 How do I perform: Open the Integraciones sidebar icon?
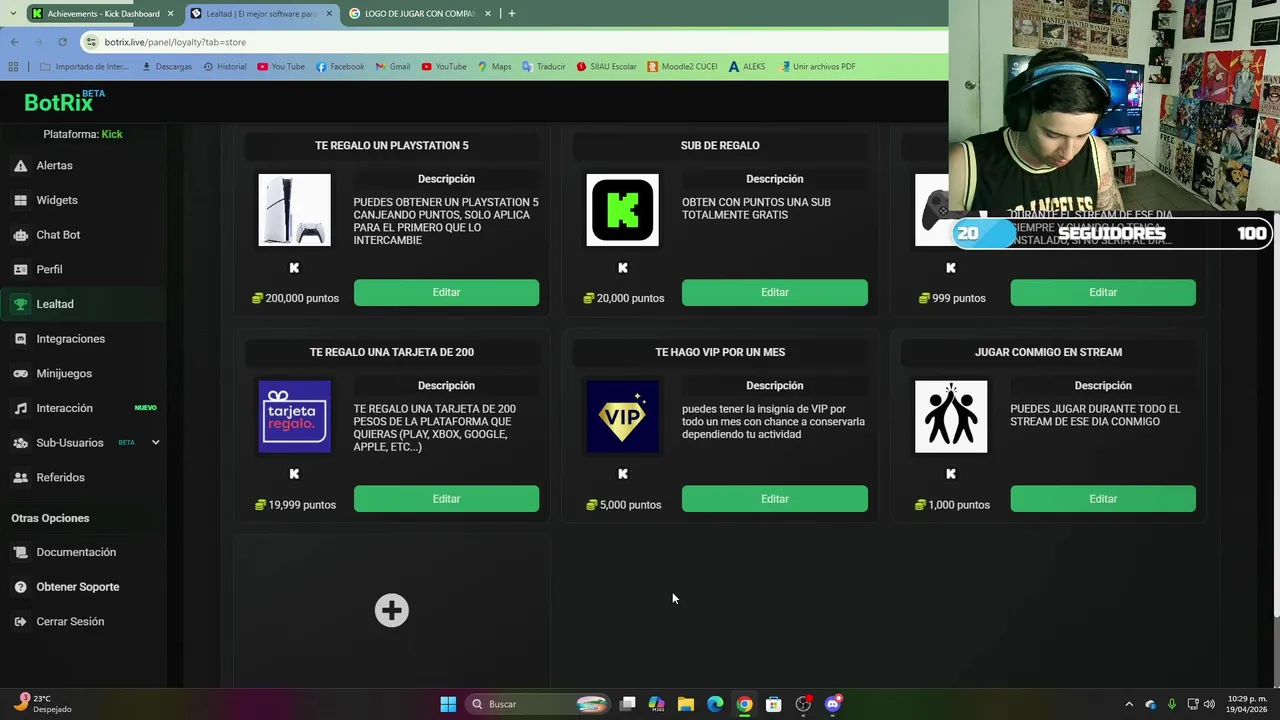20,339
